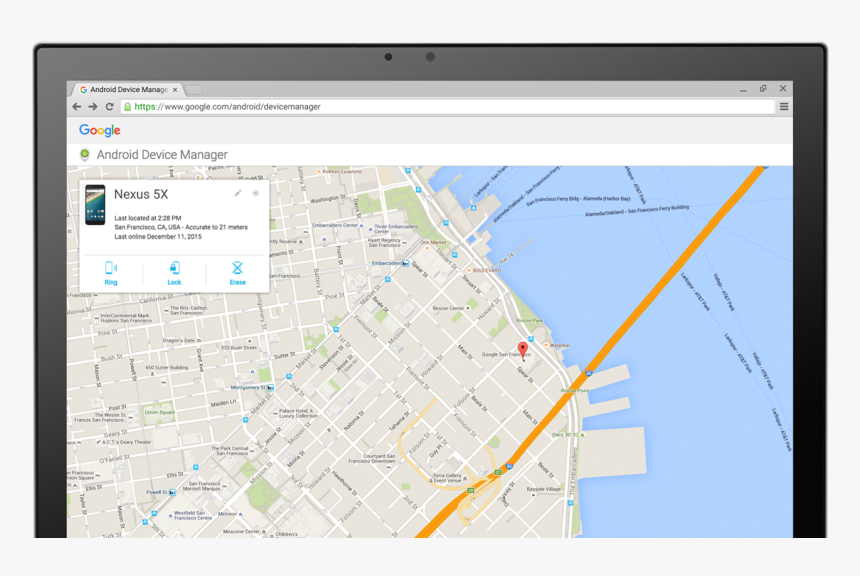Close the browser window

click(x=783, y=88)
